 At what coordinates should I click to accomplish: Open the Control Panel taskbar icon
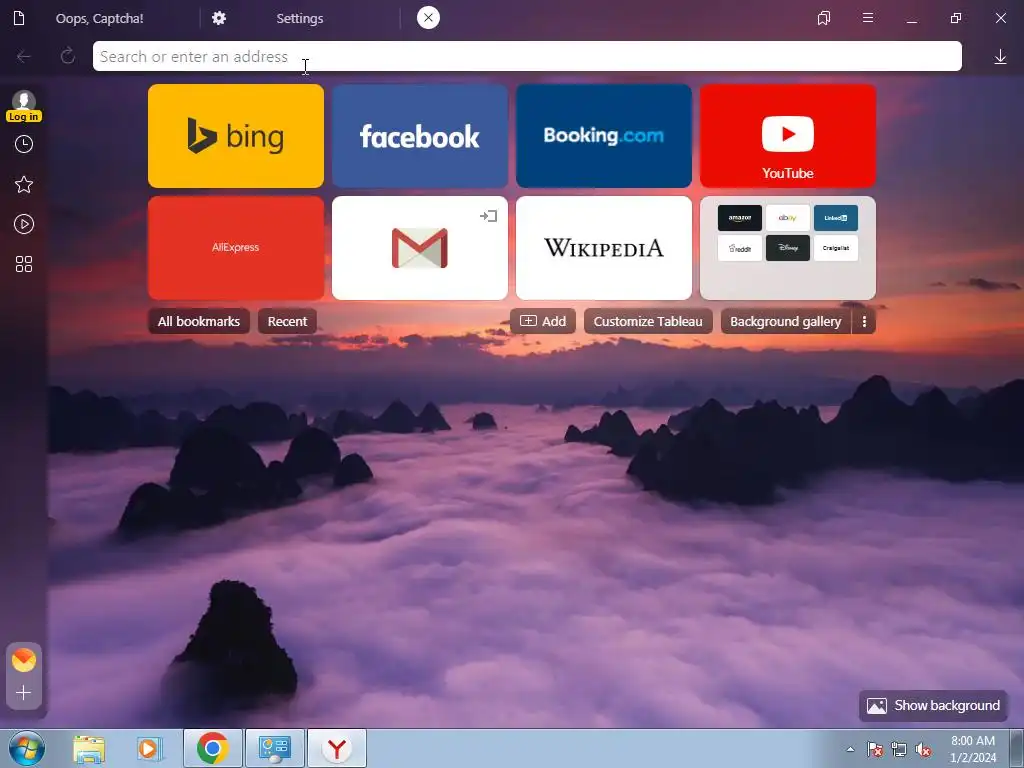click(275, 748)
